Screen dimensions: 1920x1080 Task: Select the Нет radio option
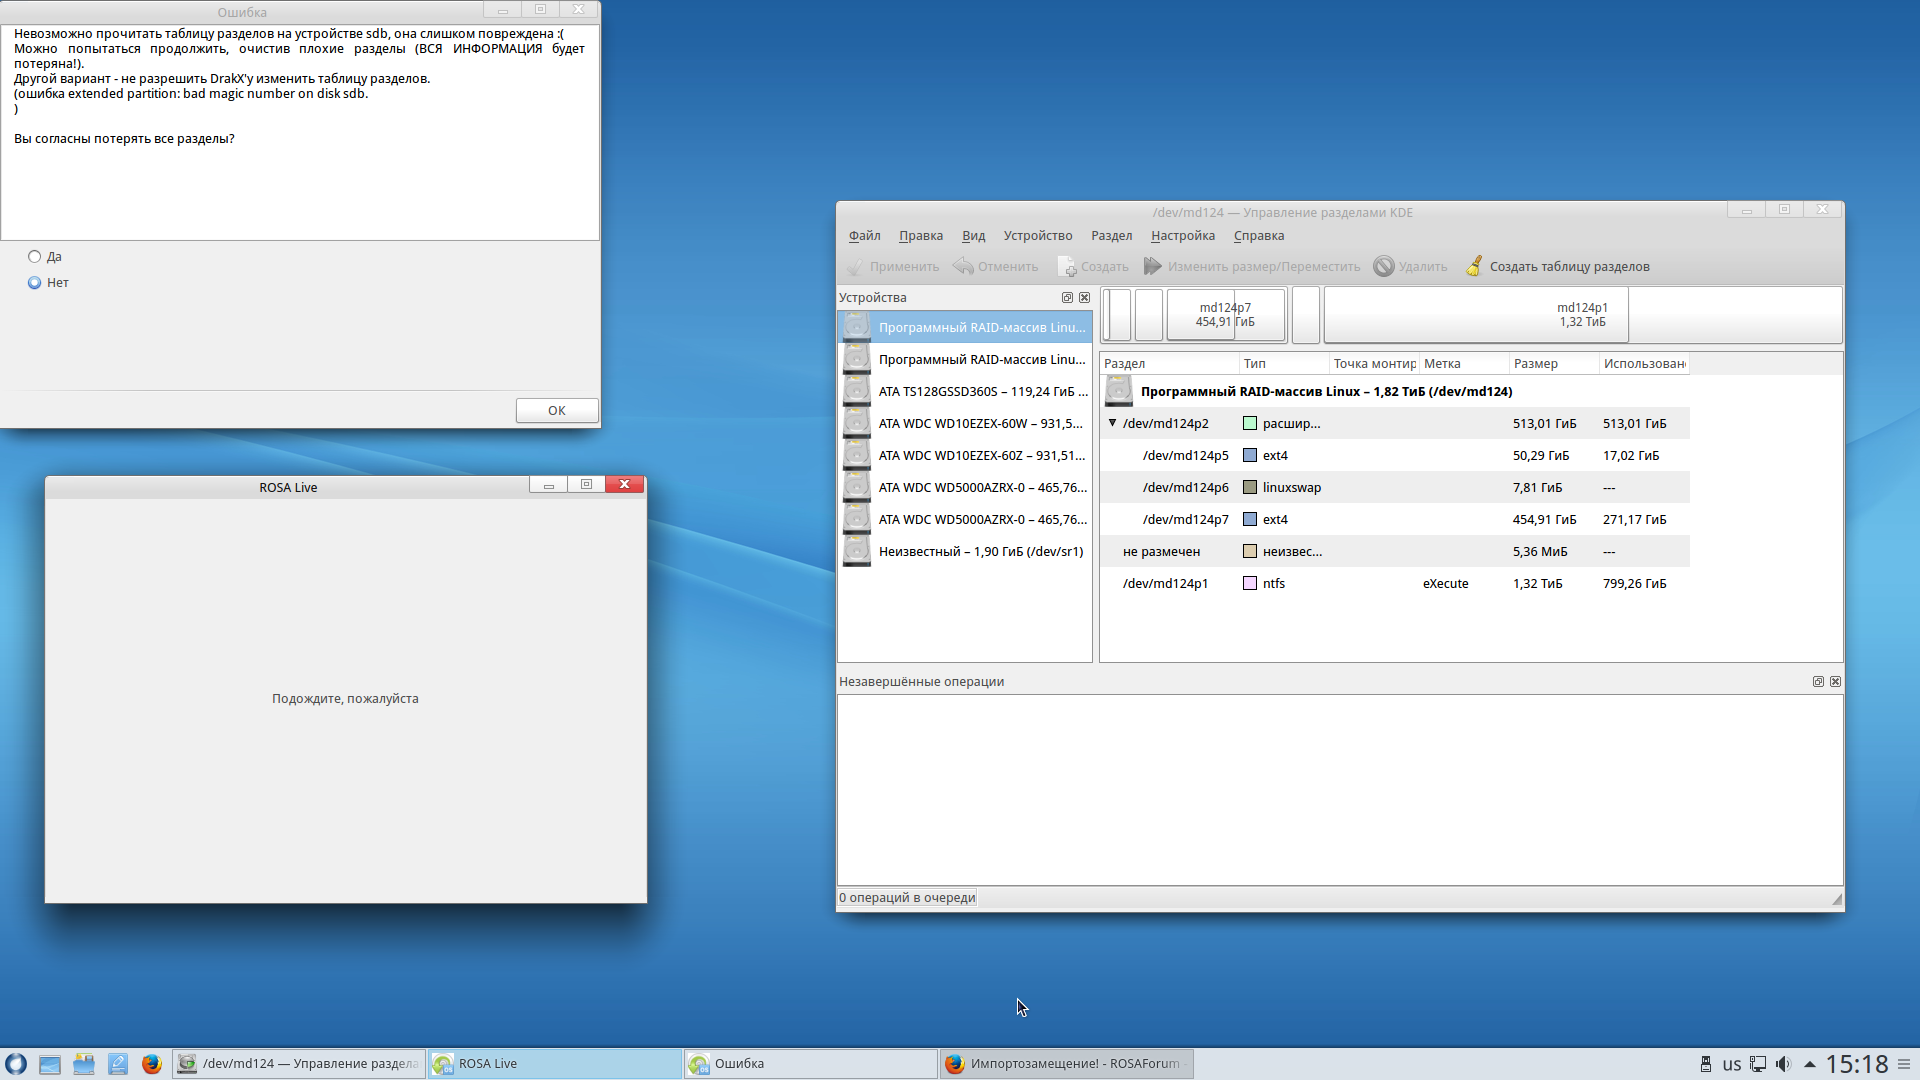35,283
